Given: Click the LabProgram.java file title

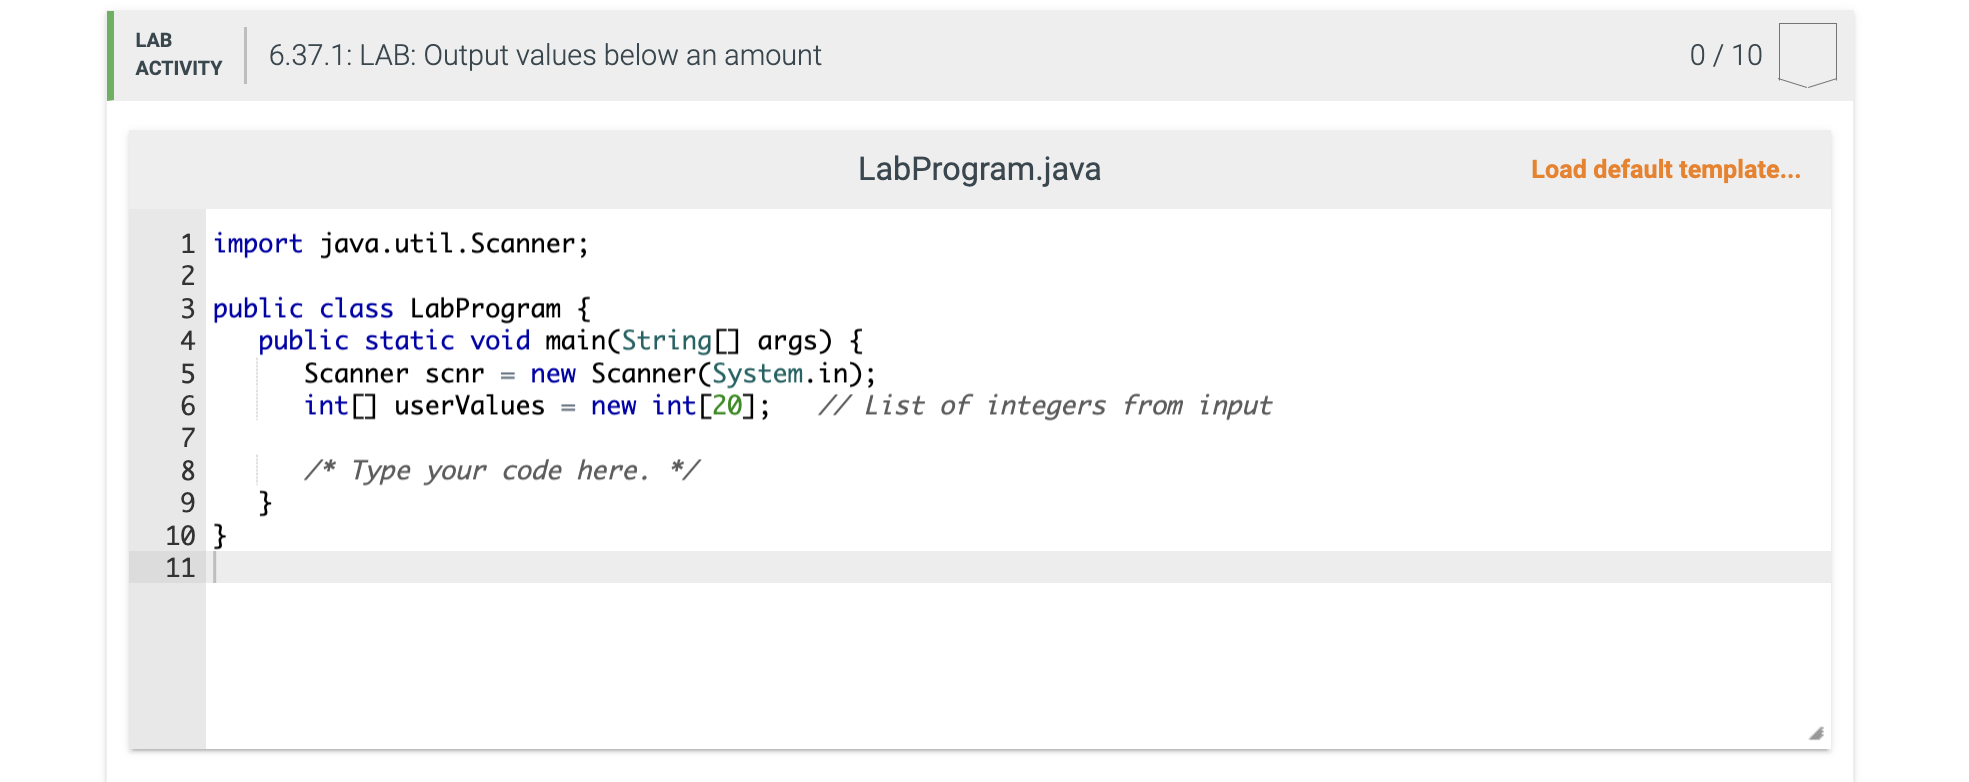Looking at the screenshot, I should point(979,169).
